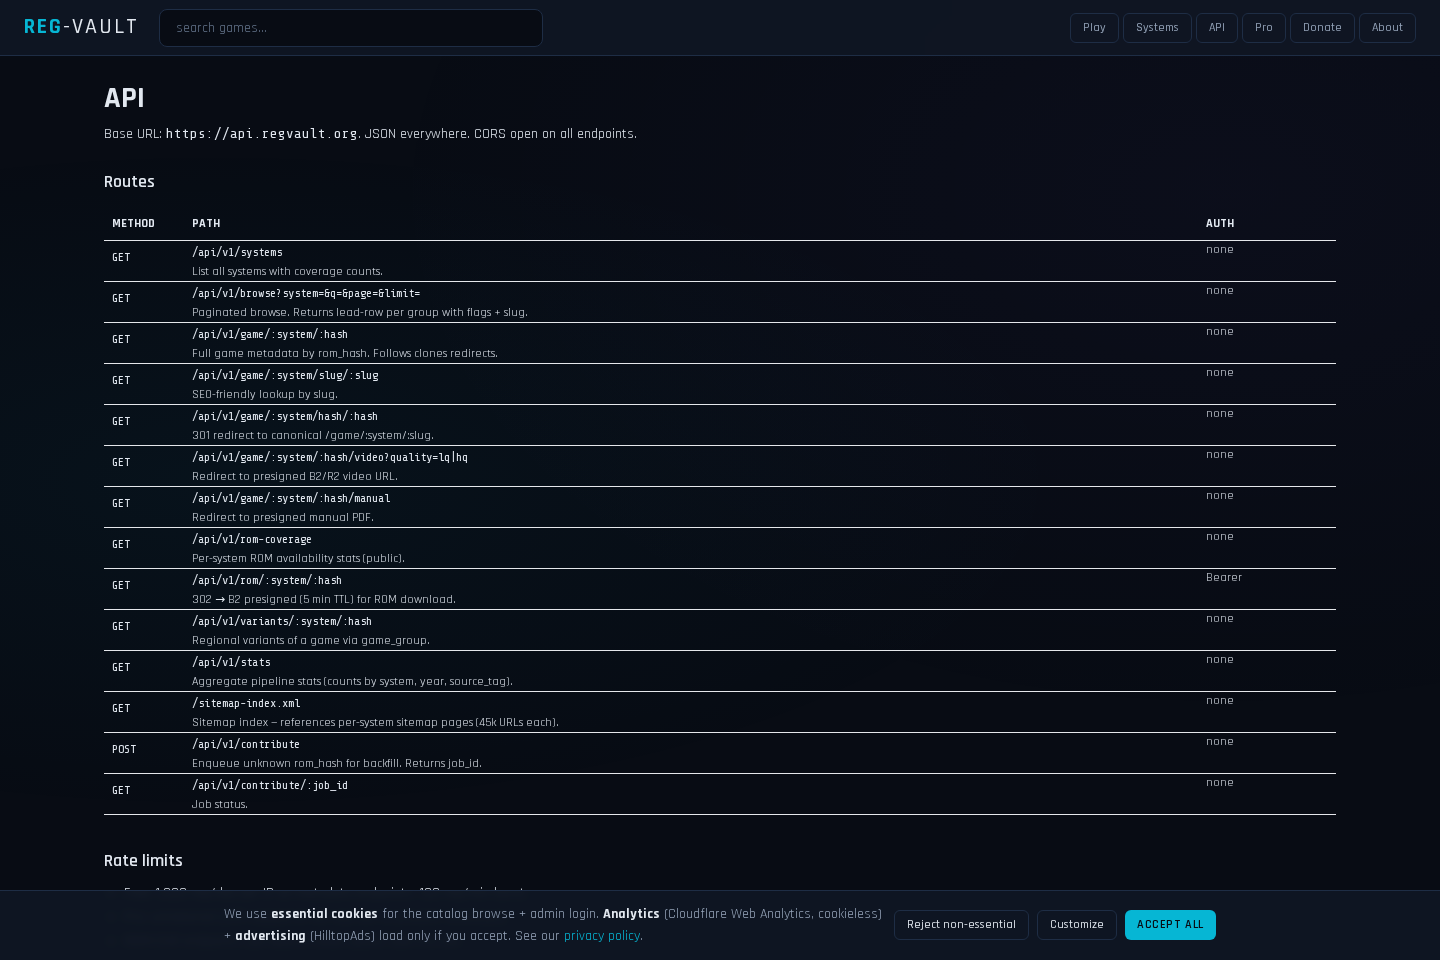This screenshot has width=1440, height=960.
Task: Select path with video?quality=lq|hq
Action: 330,458
